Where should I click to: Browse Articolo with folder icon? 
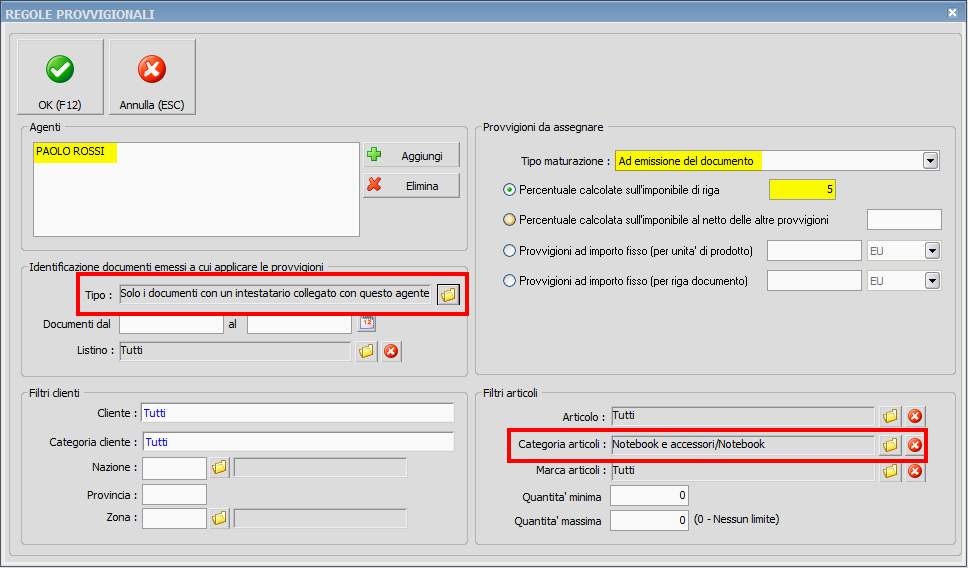tap(890, 416)
